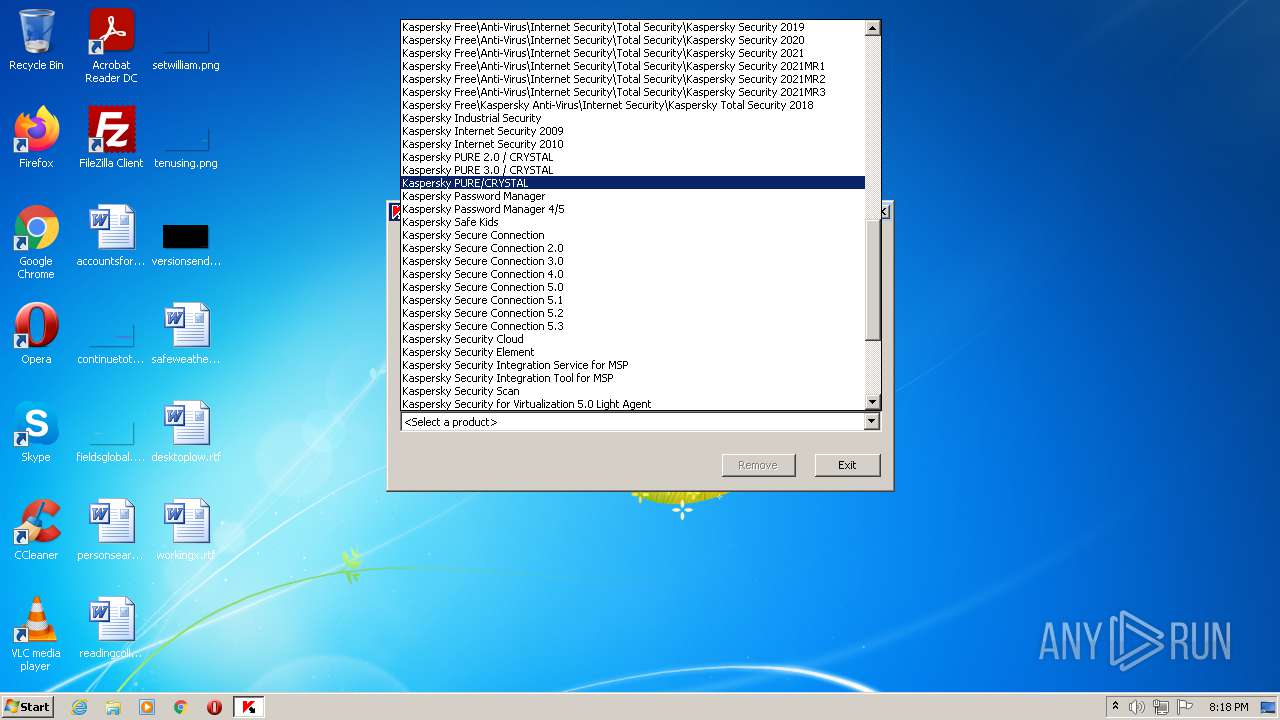
Task: Click the volume tray icon
Action: (1137, 707)
